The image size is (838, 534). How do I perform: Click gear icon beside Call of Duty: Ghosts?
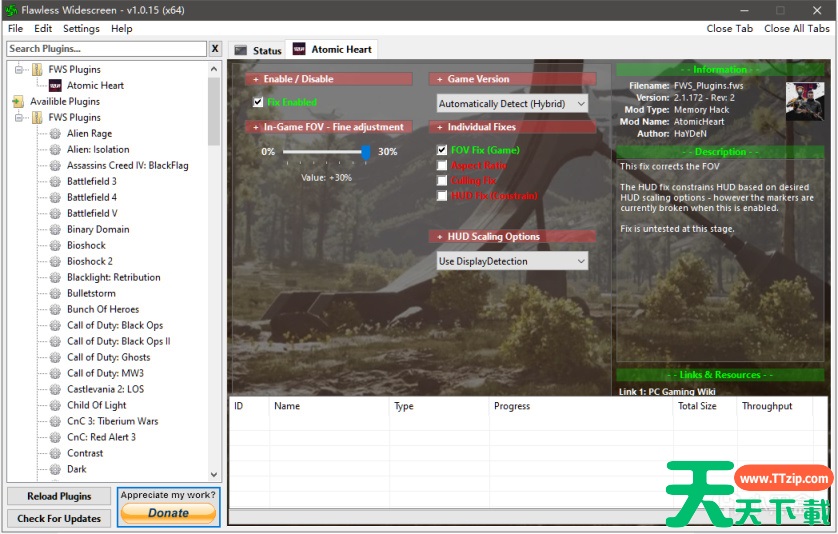55,358
